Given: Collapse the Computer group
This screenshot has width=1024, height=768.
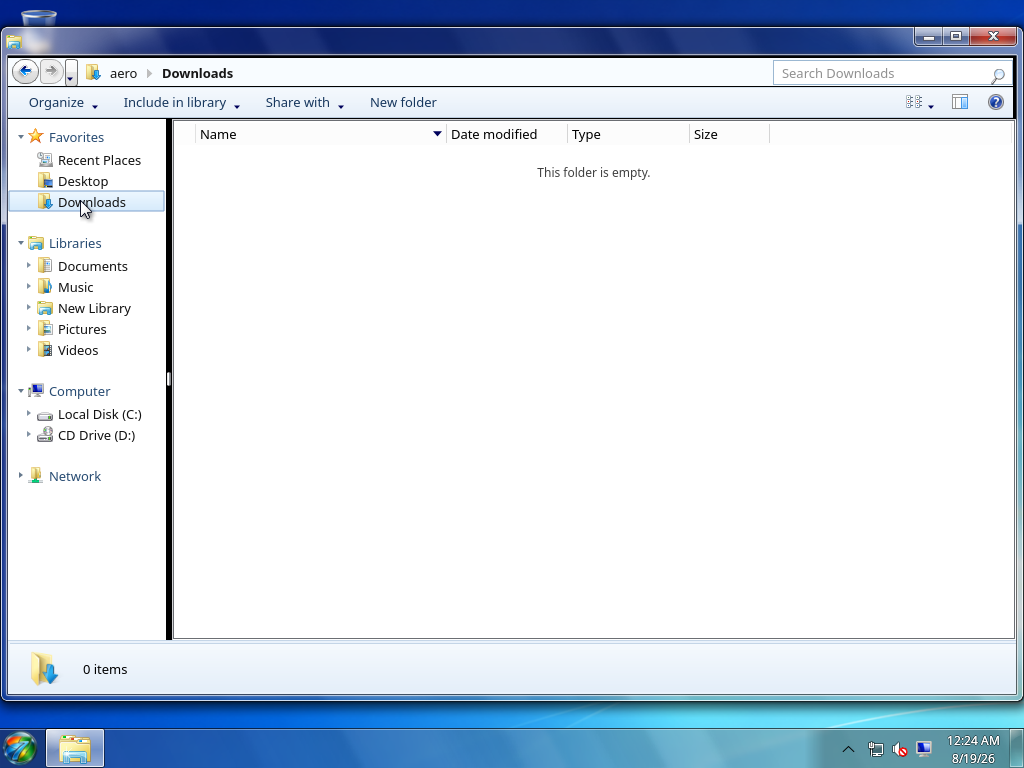Looking at the screenshot, I should coord(21,391).
